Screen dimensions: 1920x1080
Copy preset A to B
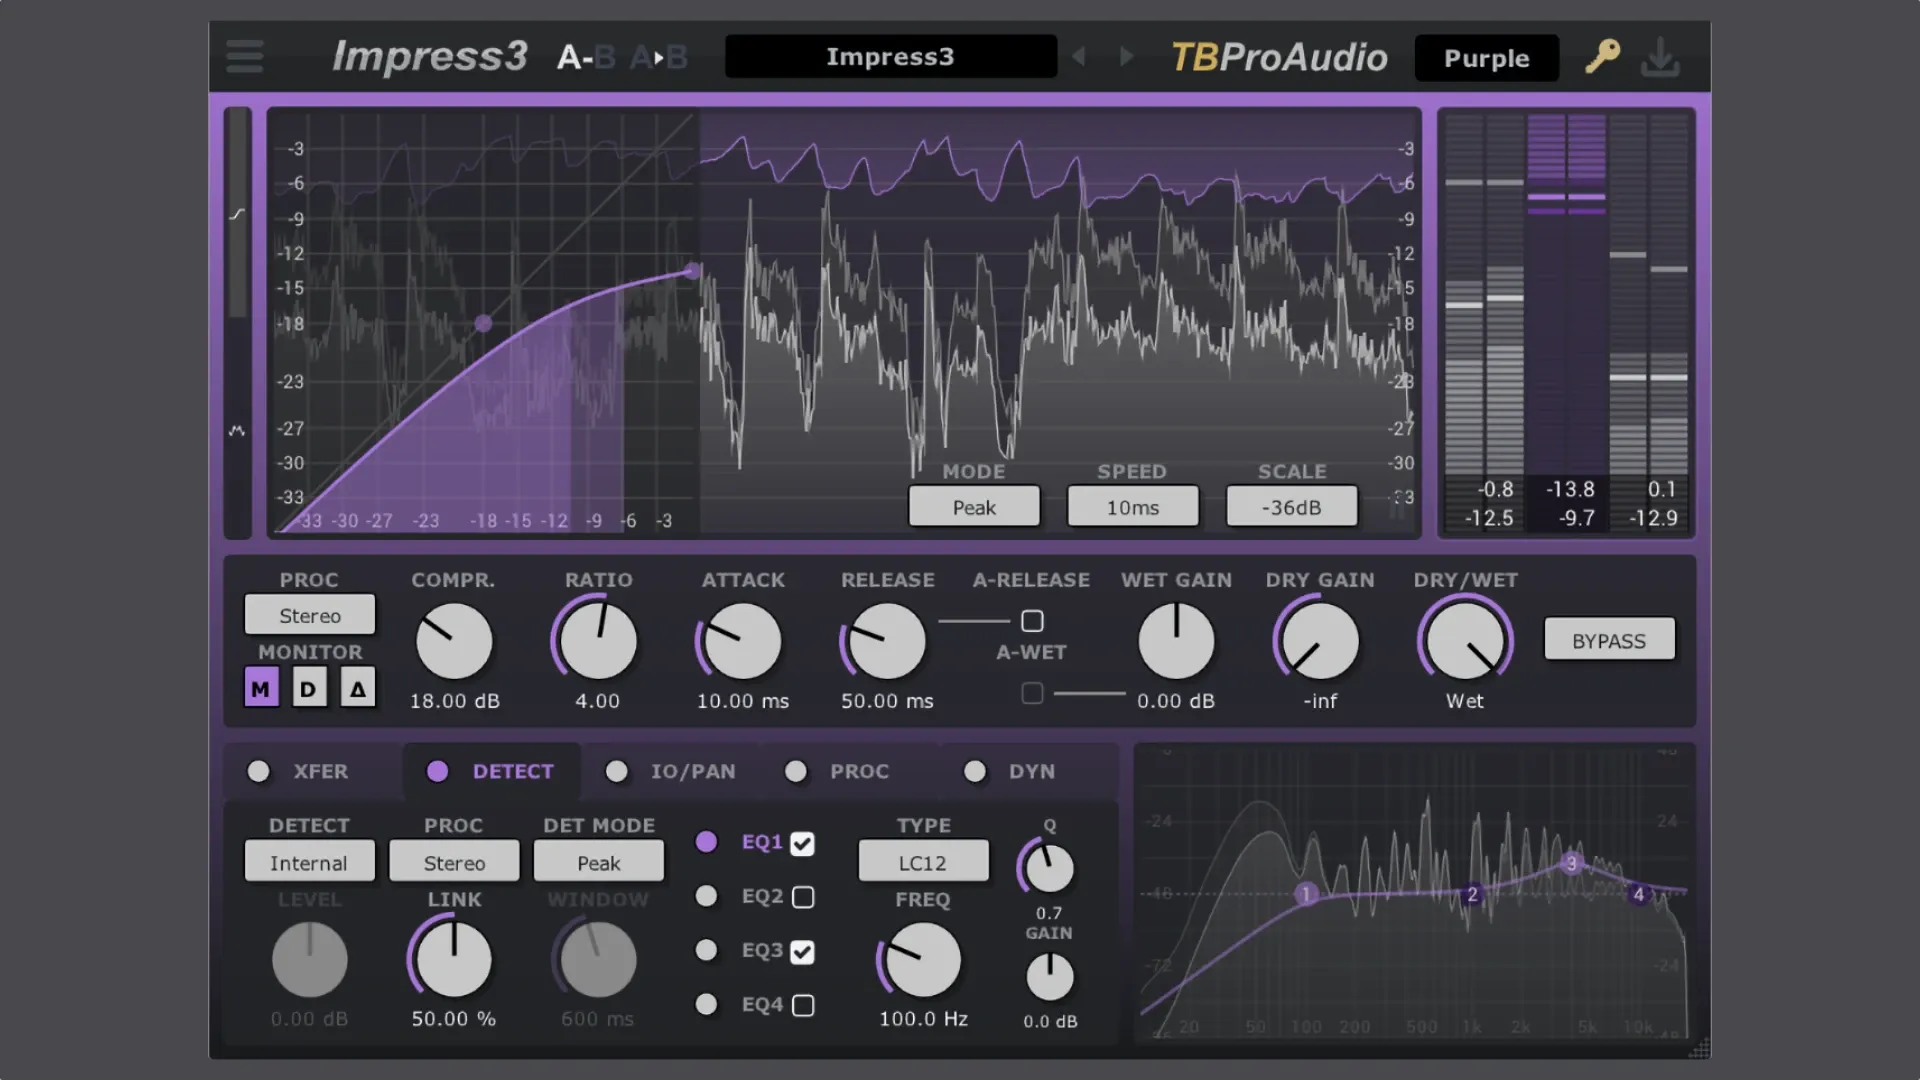[x=660, y=57]
